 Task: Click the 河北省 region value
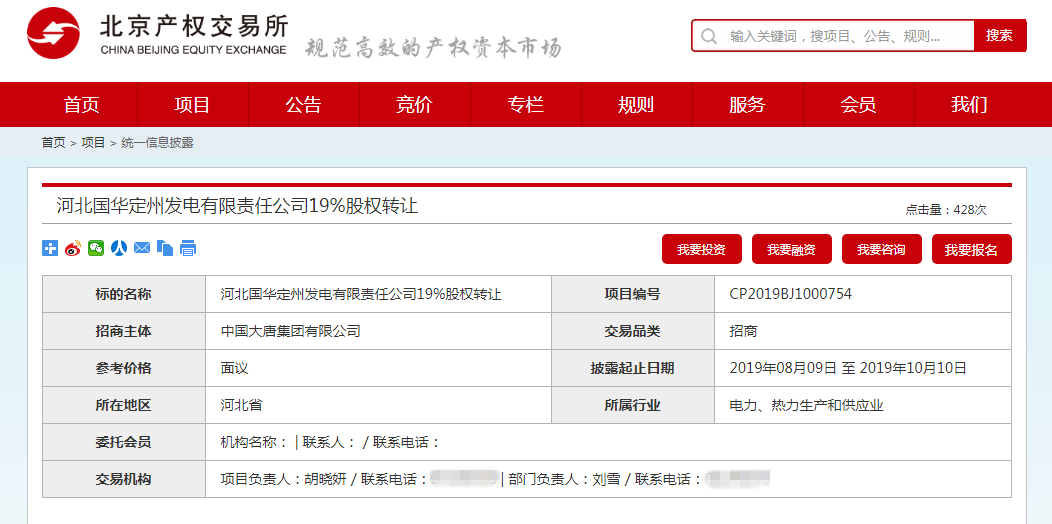242,405
